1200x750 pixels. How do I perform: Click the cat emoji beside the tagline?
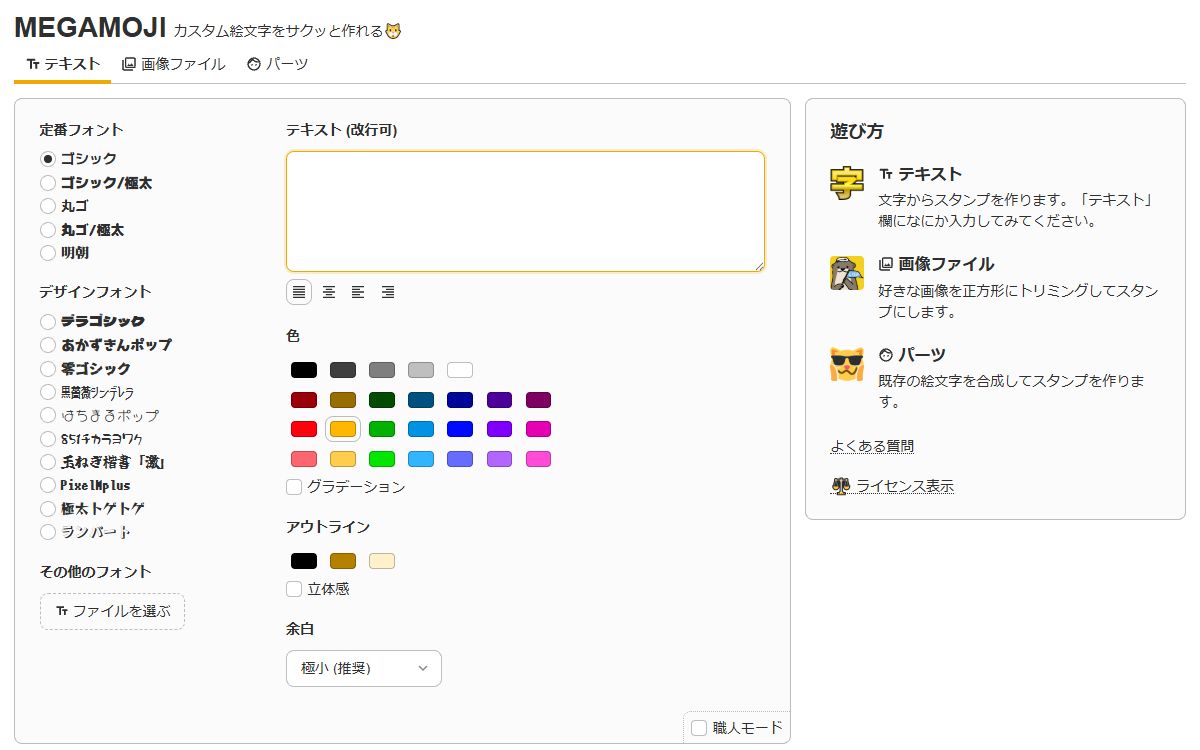(x=394, y=31)
